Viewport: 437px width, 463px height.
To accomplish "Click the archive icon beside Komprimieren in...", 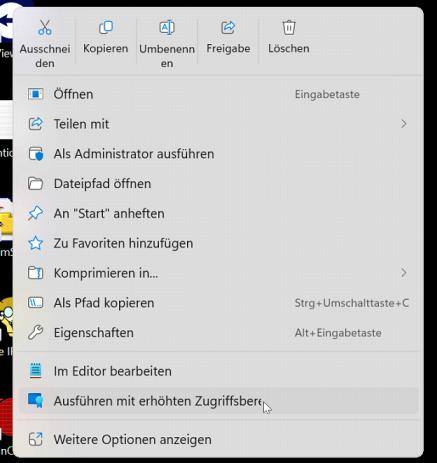I will (x=35, y=273).
